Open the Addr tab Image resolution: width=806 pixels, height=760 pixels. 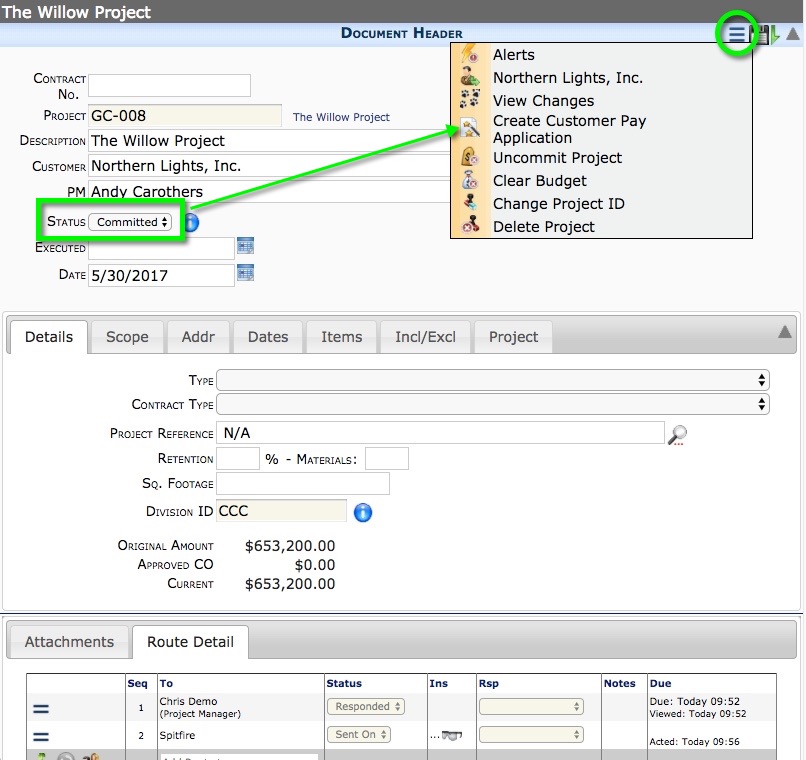[x=198, y=337]
